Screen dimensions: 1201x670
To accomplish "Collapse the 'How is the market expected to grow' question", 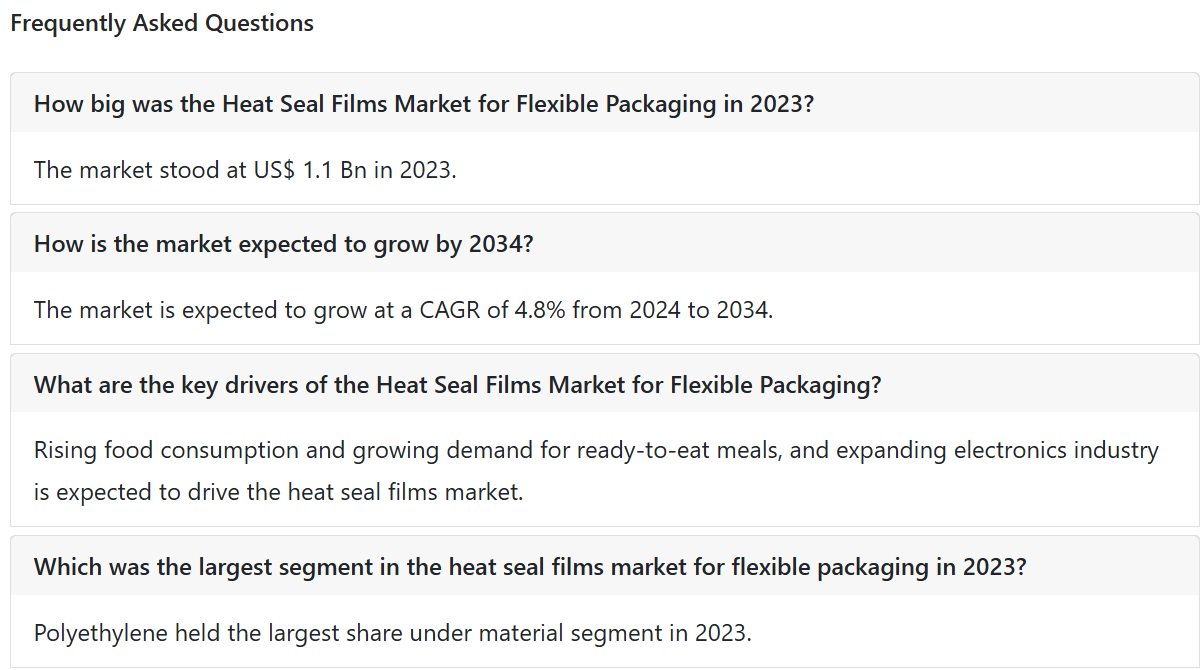I will tap(605, 243).
